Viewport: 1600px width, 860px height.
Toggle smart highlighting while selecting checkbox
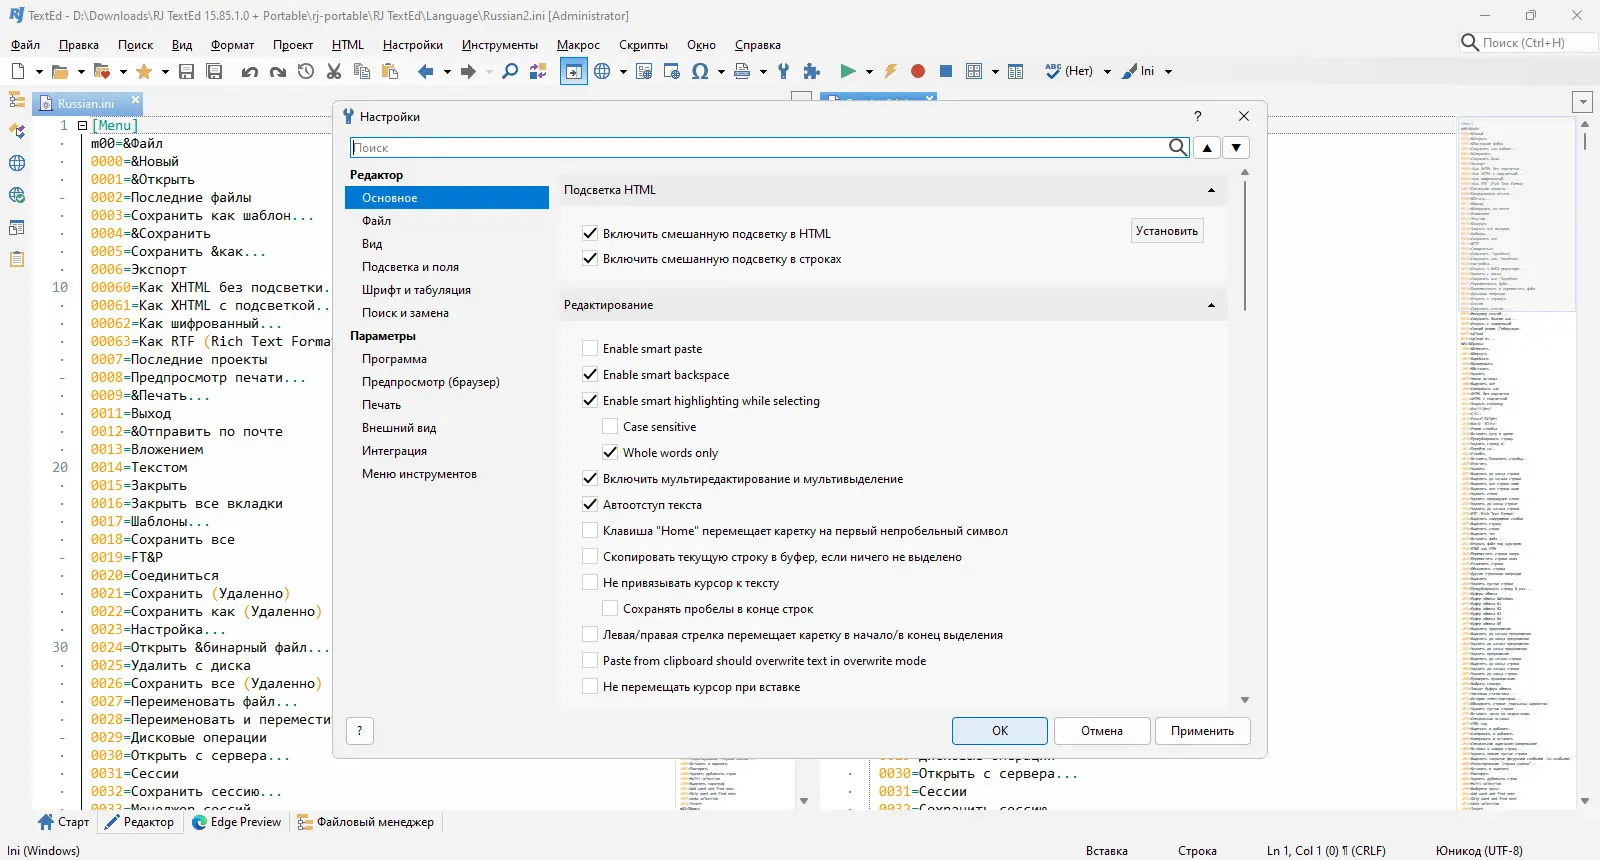pyautogui.click(x=590, y=400)
